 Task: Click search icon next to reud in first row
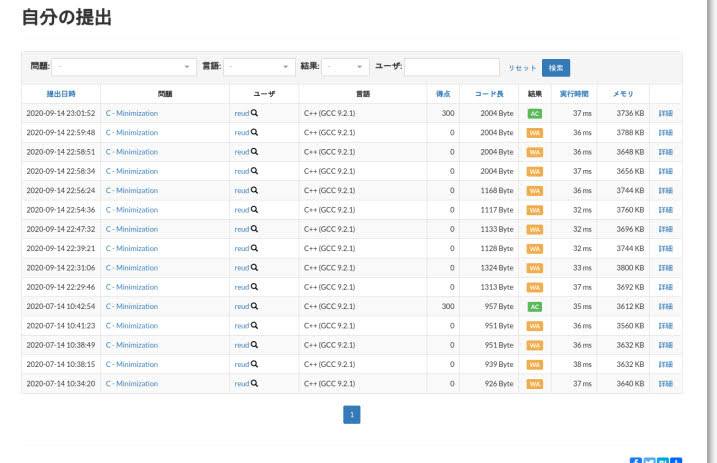click(x=254, y=113)
